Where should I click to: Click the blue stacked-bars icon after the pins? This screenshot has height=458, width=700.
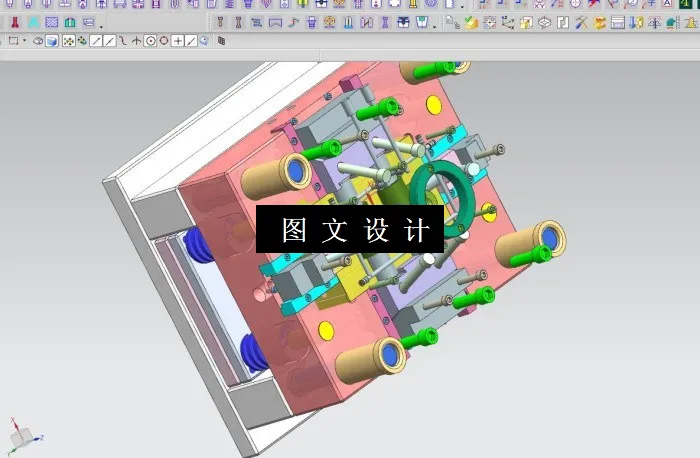[257, 22]
